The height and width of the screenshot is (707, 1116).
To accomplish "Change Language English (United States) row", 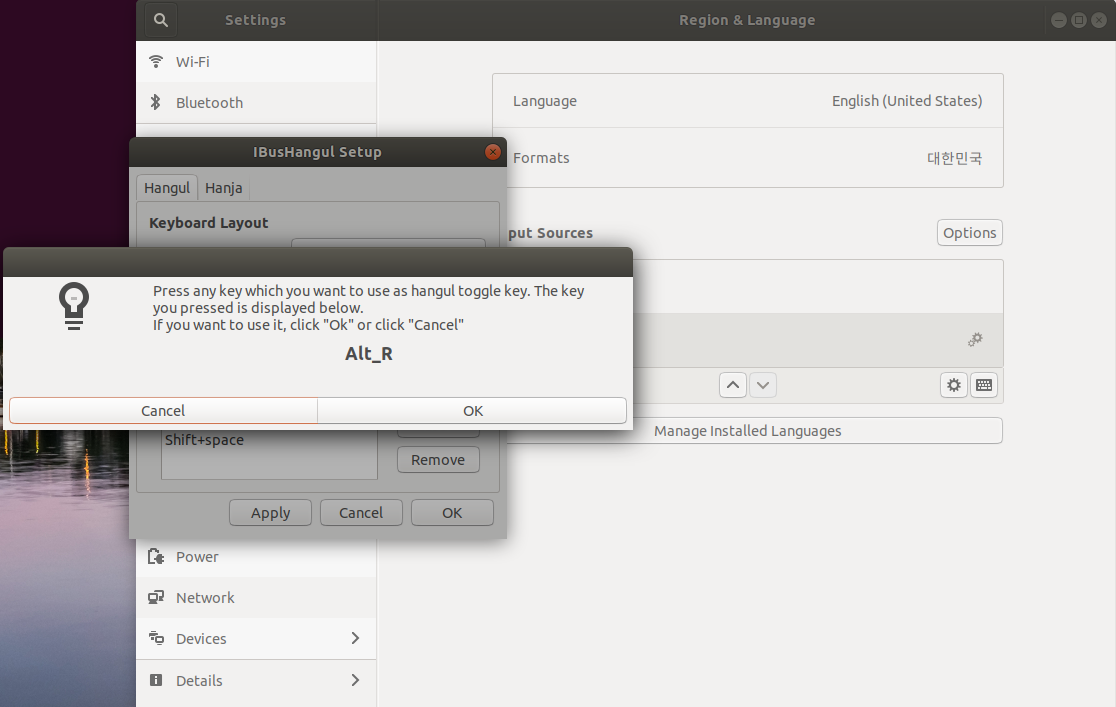I will tap(747, 101).
